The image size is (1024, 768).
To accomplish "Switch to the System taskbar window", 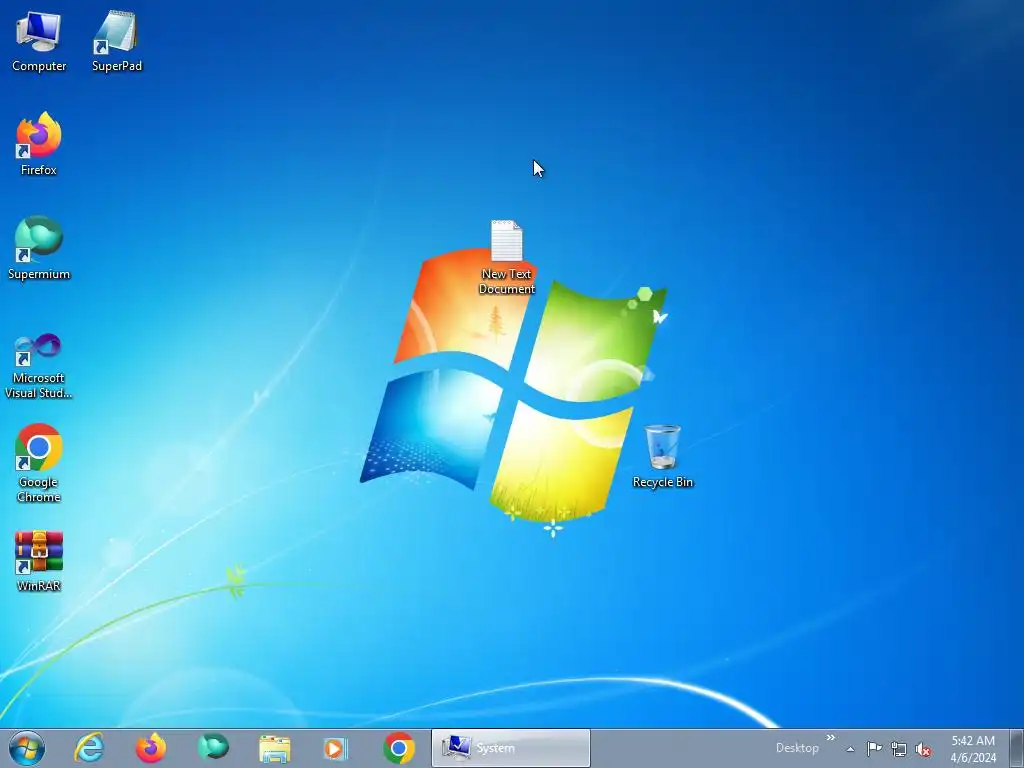I will (x=511, y=748).
